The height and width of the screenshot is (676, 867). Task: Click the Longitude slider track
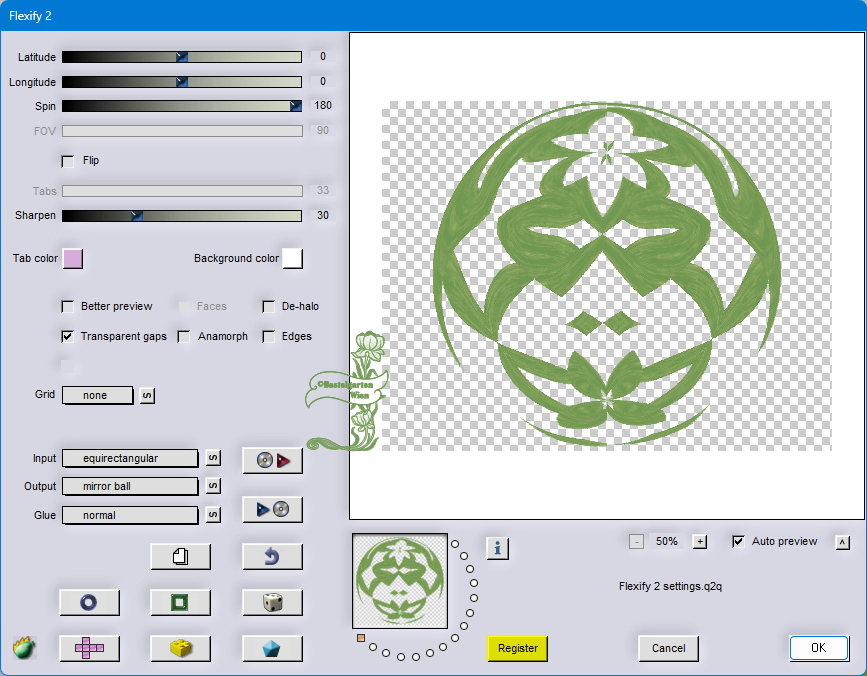click(x=182, y=82)
